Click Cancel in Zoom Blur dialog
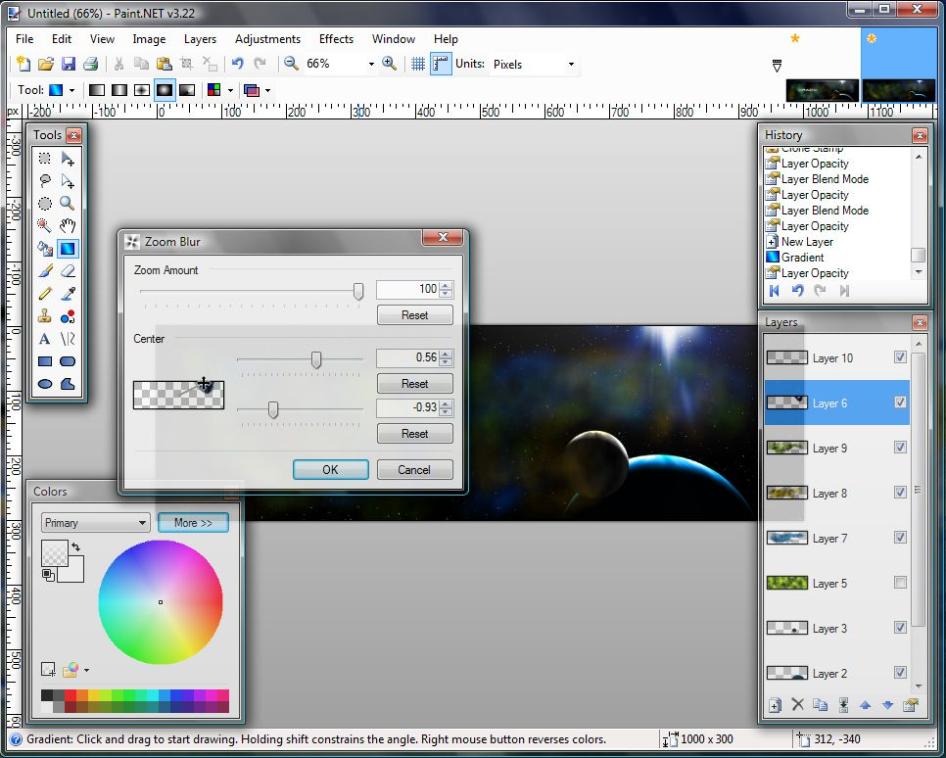946x758 pixels. [414, 470]
